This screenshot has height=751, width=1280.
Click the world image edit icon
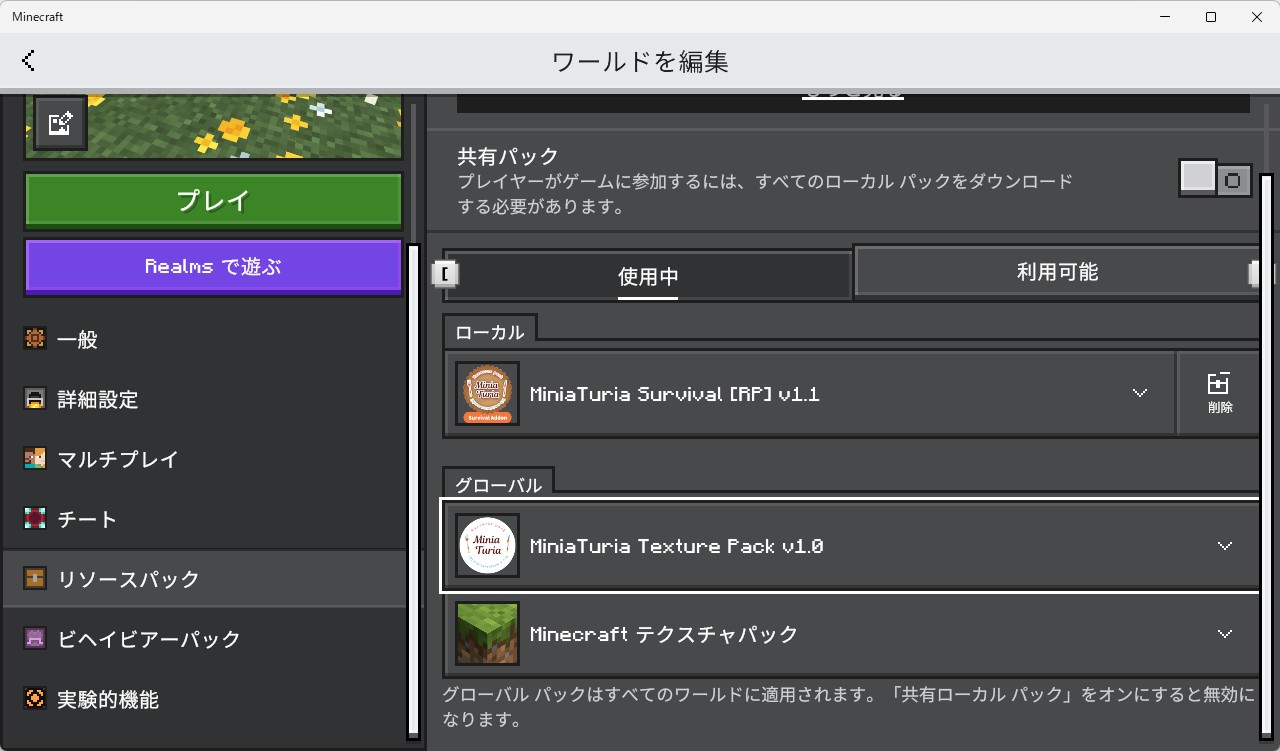coord(60,123)
